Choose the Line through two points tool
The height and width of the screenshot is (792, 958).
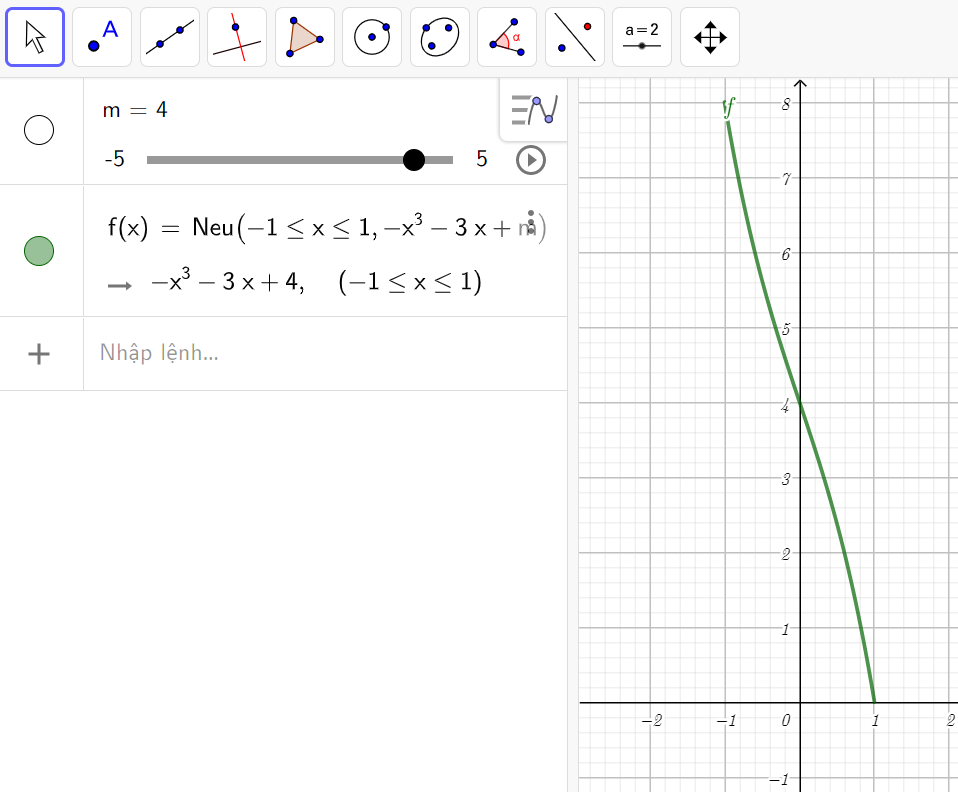(x=170, y=37)
